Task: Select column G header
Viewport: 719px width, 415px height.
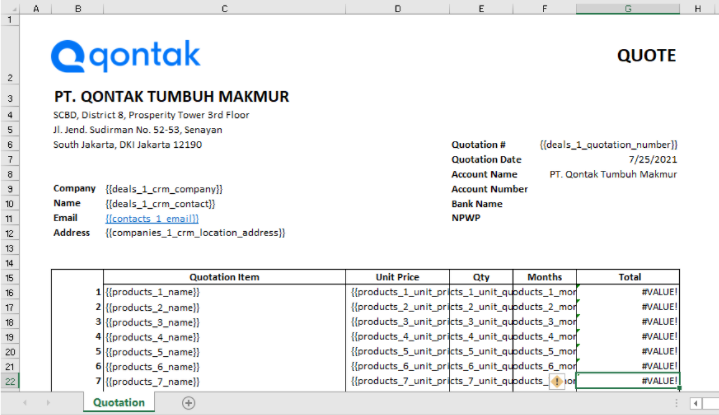Action: [628, 8]
